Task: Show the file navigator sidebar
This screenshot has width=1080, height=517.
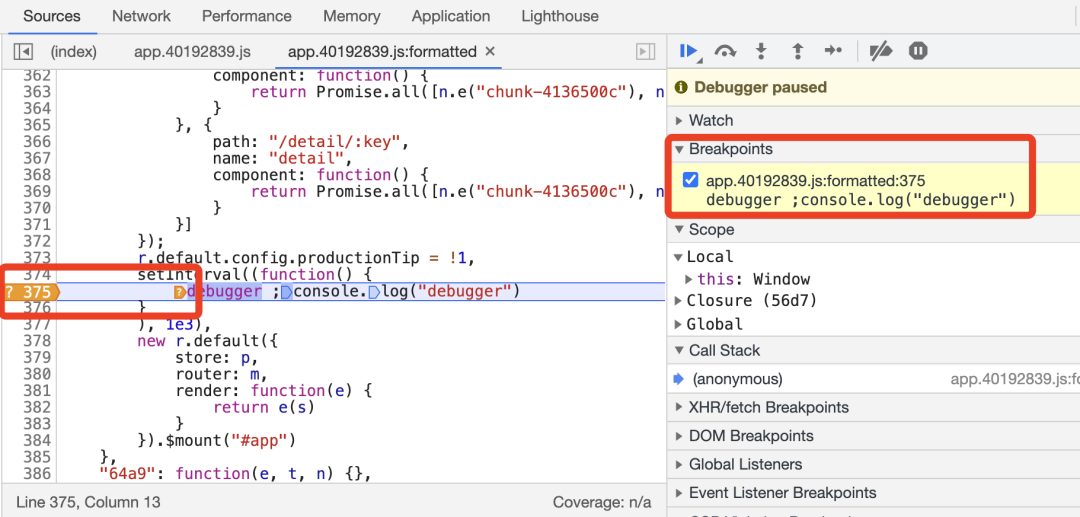Action: click(x=23, y=52)
